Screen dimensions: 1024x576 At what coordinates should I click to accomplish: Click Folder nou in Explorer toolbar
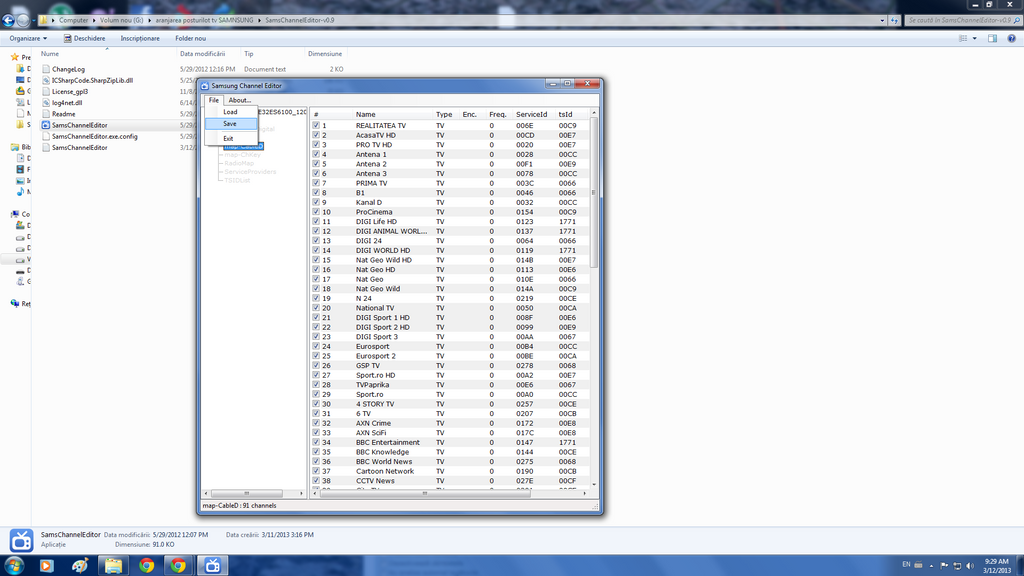coord(190,39)
